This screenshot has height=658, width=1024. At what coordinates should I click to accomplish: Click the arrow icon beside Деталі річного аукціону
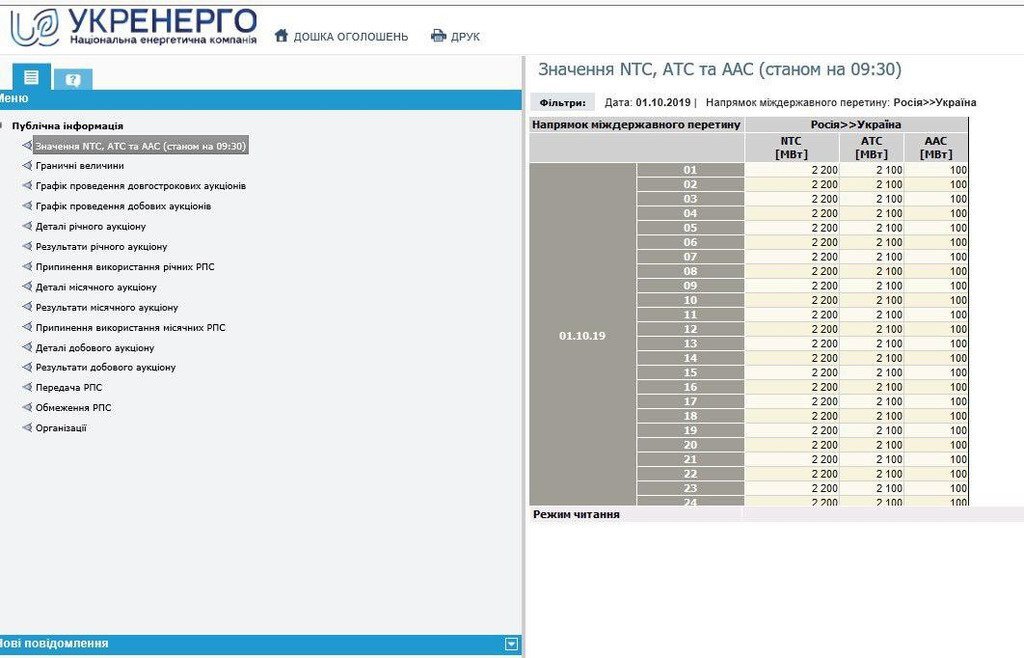coord(27,227)
